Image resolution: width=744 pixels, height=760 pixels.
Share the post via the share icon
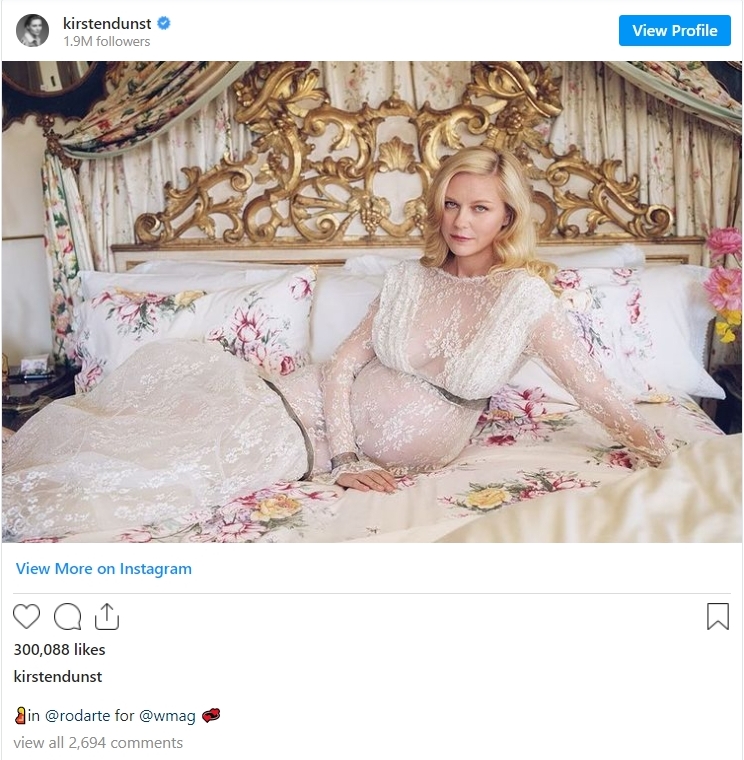pos(106,617)
